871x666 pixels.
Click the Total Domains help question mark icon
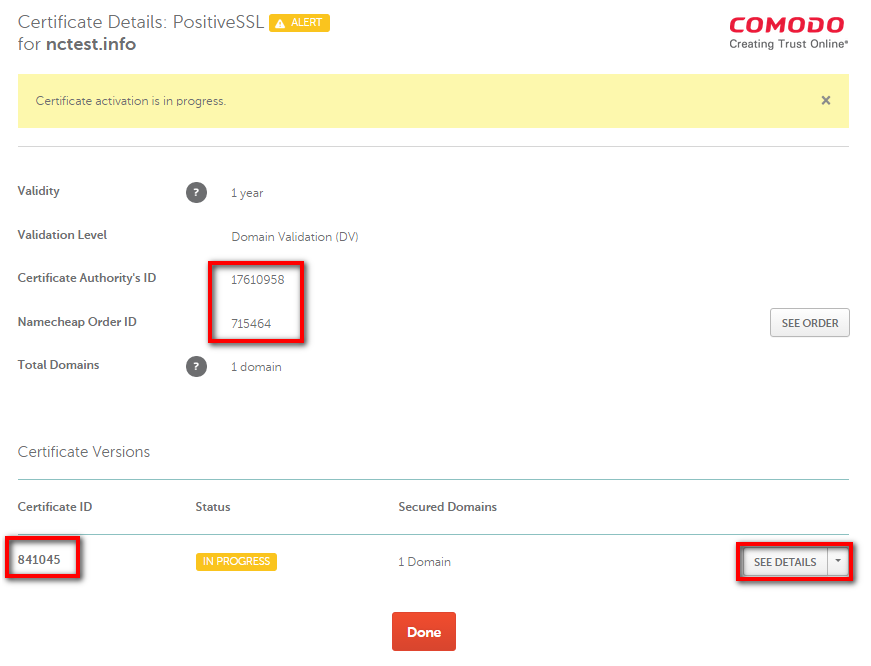(x=196, y=367)
